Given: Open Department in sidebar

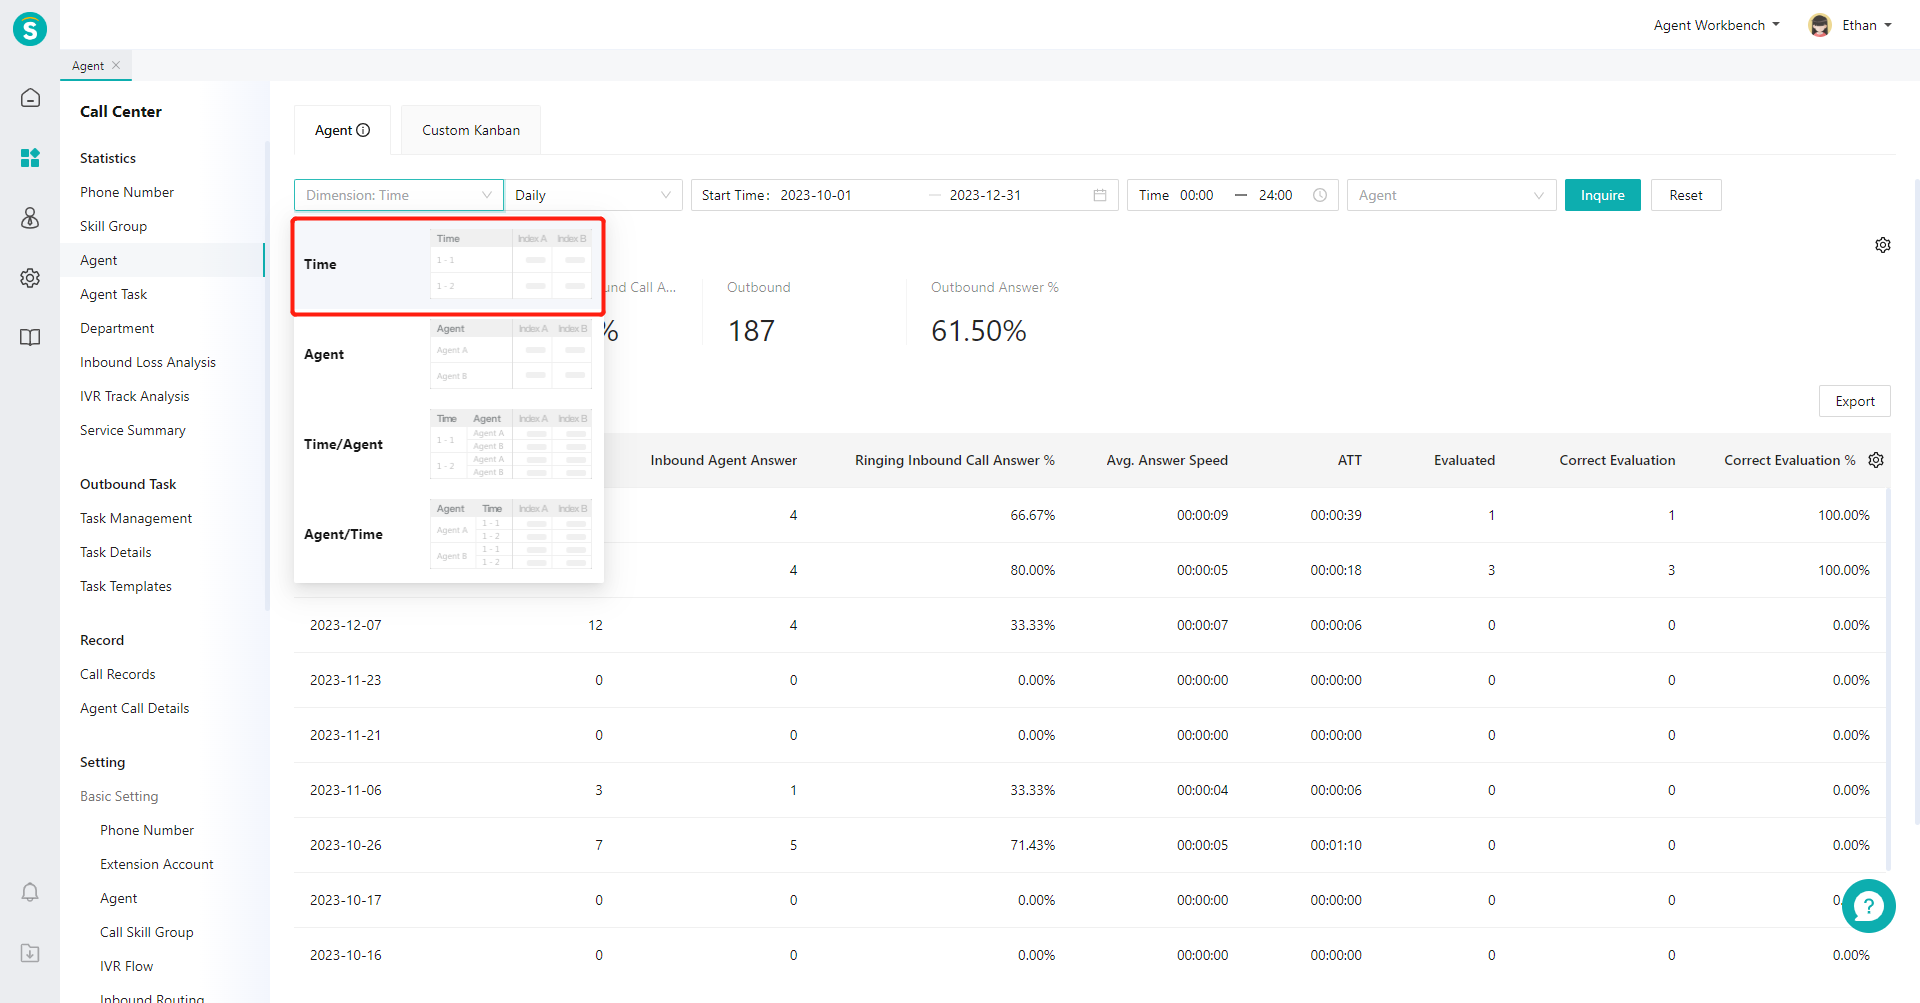Looking at the screenshot, I should [117, 328].
